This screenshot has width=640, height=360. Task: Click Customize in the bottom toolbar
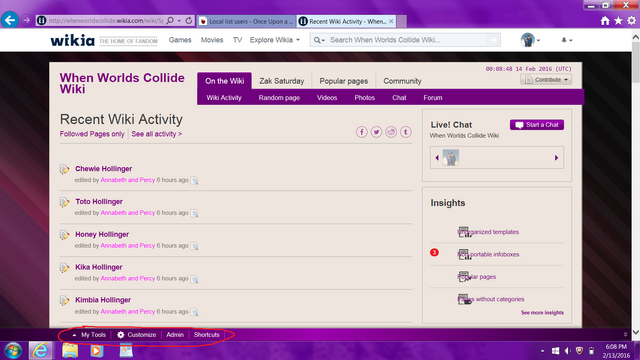point(137,335)
